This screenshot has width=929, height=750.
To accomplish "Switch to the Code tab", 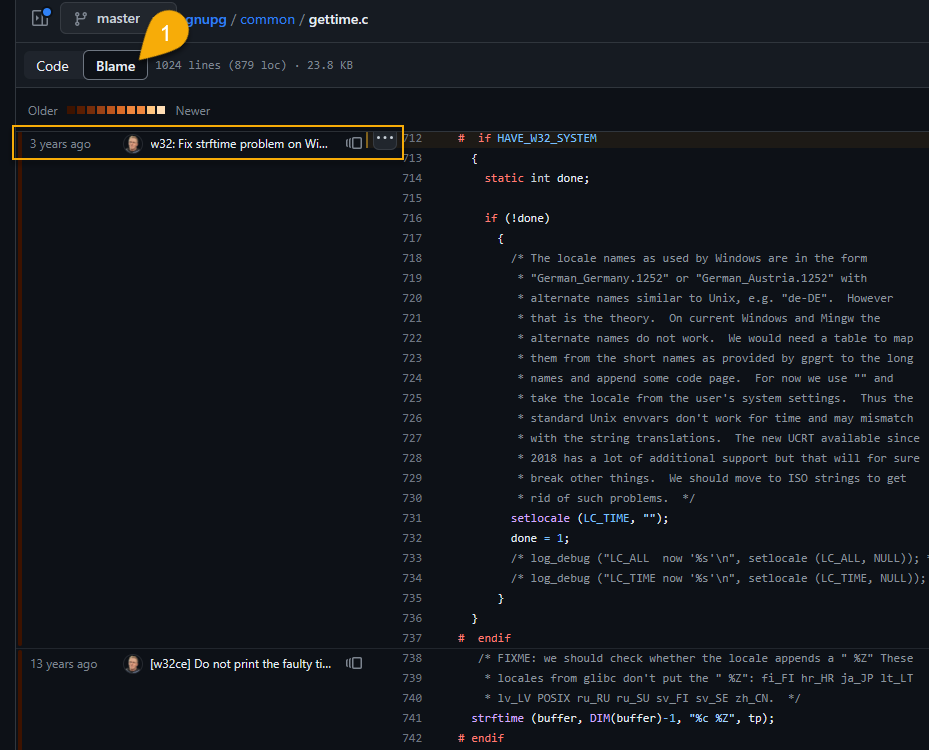I will pos(52,66).
